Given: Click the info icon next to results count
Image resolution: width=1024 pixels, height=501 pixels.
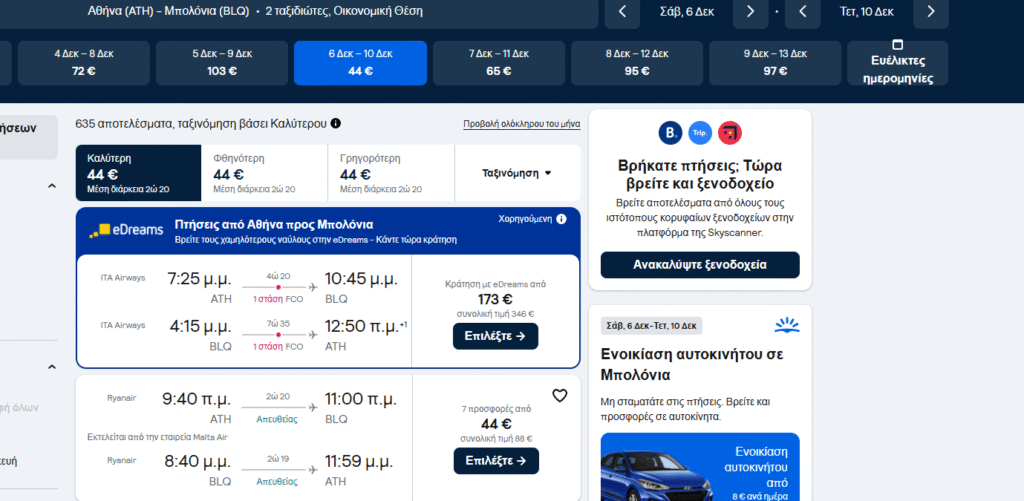Looking at the screenshot, I should click(x=336, y=124).
